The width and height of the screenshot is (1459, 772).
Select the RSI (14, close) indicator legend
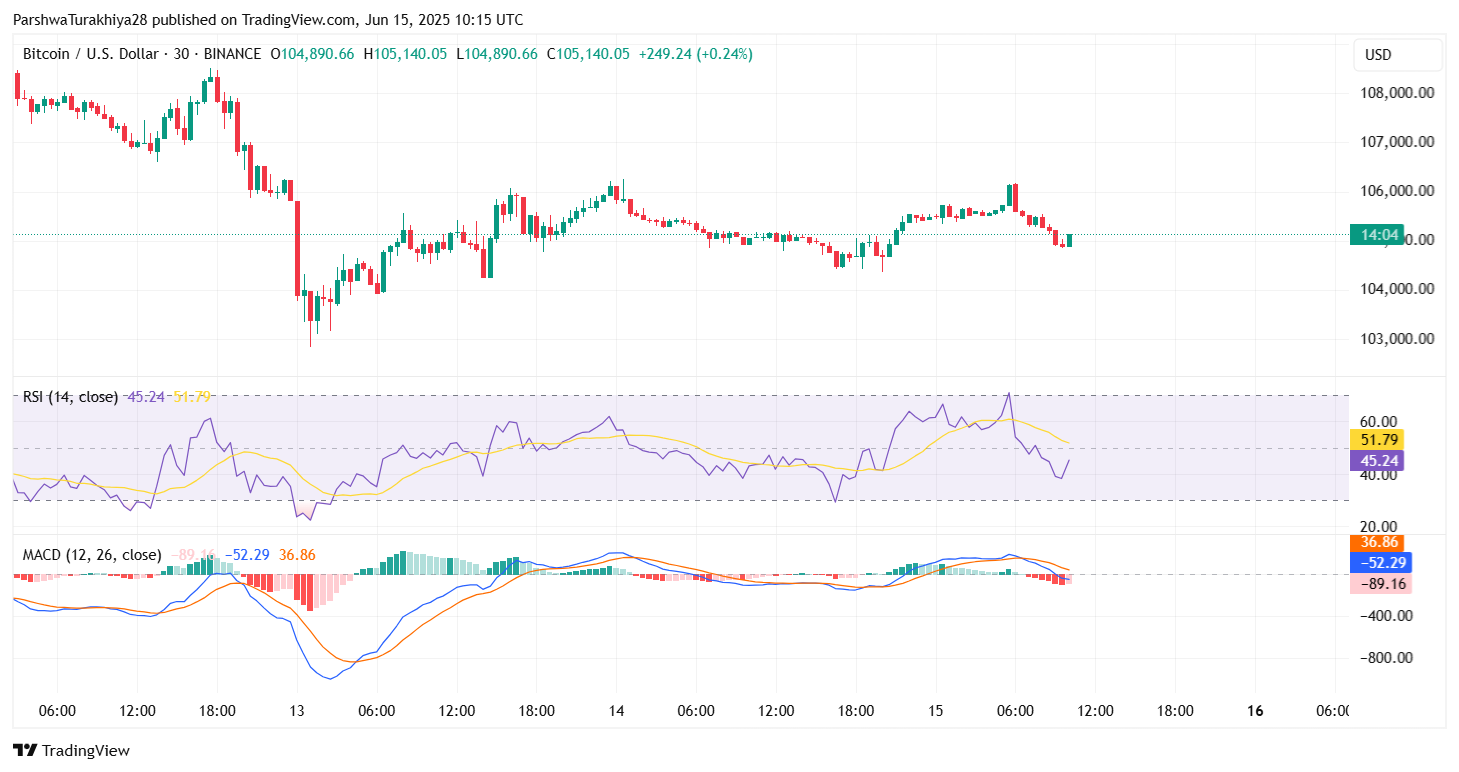[x=70, y=397]
